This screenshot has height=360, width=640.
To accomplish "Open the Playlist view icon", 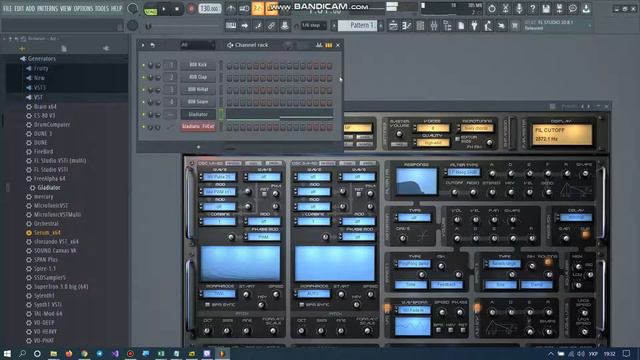I will click(393, 26).
